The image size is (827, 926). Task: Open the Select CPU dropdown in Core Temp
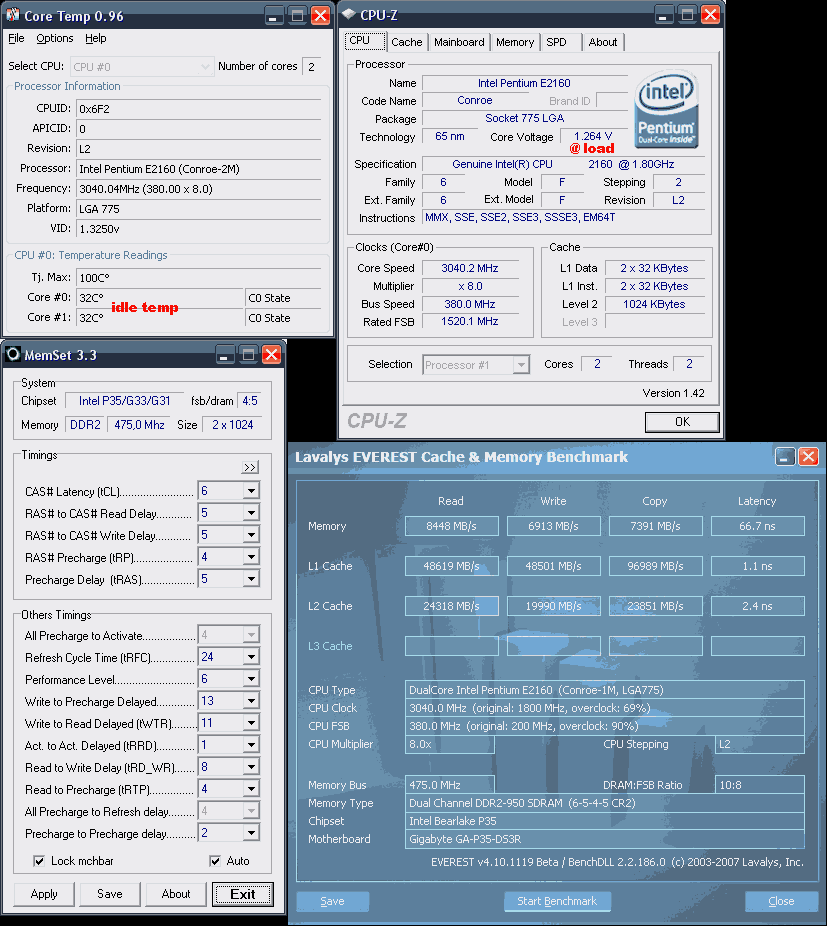click(x=141, y=67)
